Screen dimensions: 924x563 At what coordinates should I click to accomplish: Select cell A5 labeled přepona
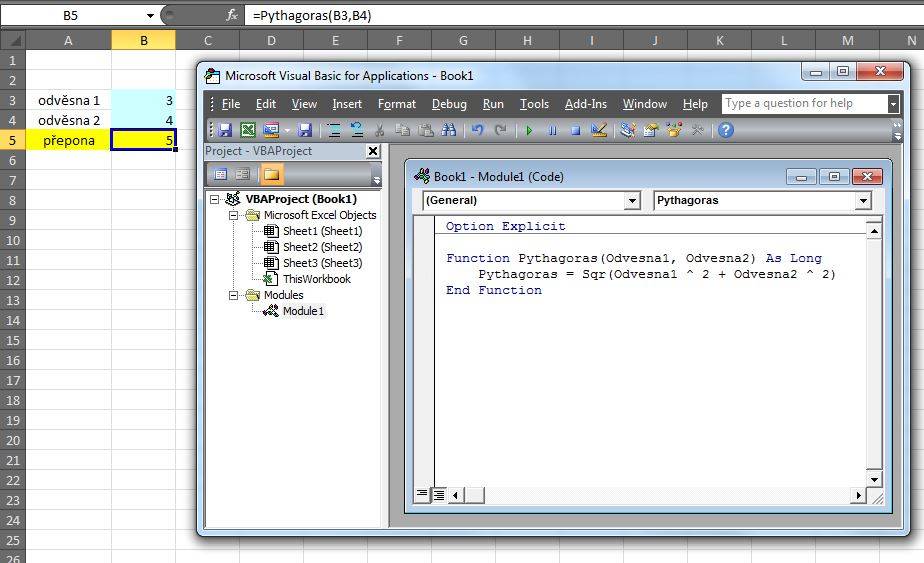(68, 140)
